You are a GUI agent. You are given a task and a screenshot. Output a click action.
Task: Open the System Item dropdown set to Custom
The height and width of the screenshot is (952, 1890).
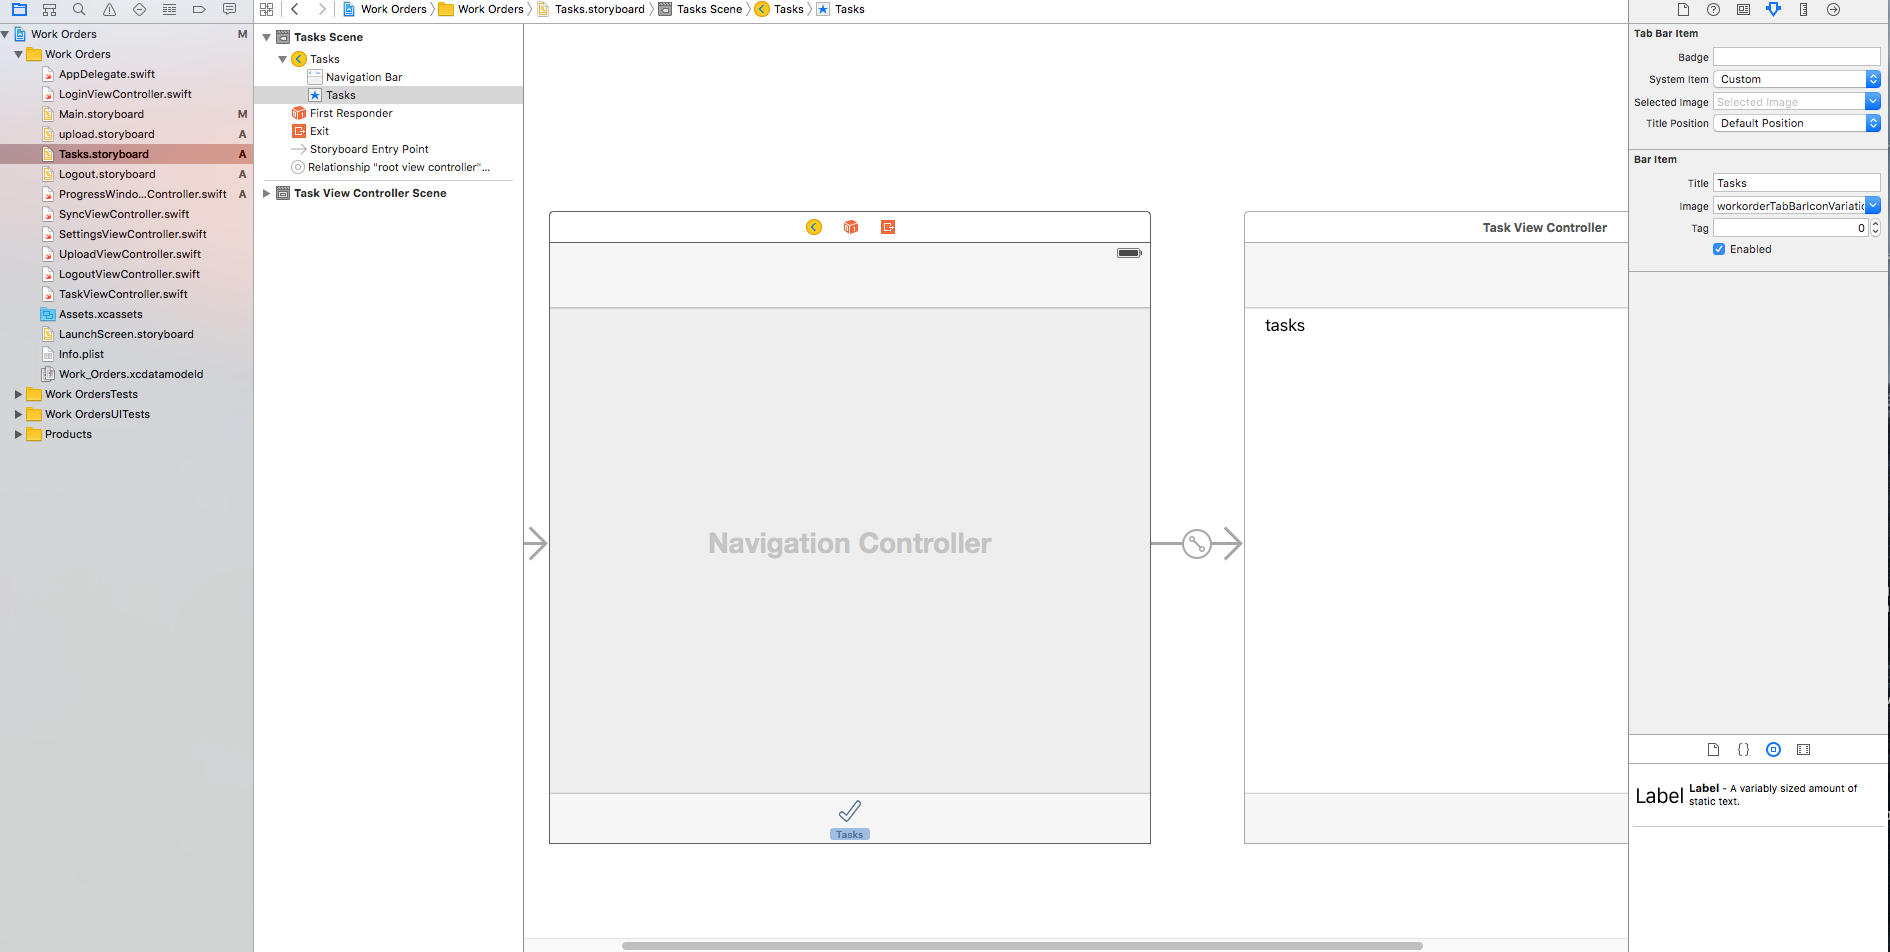pos(1793,78)
